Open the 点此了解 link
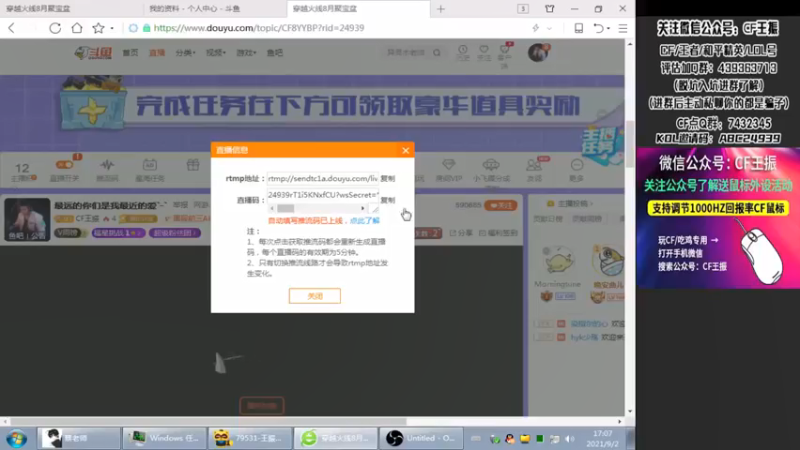Image resolution: width=800 pixels, height=450 pixels. [365, 220]
